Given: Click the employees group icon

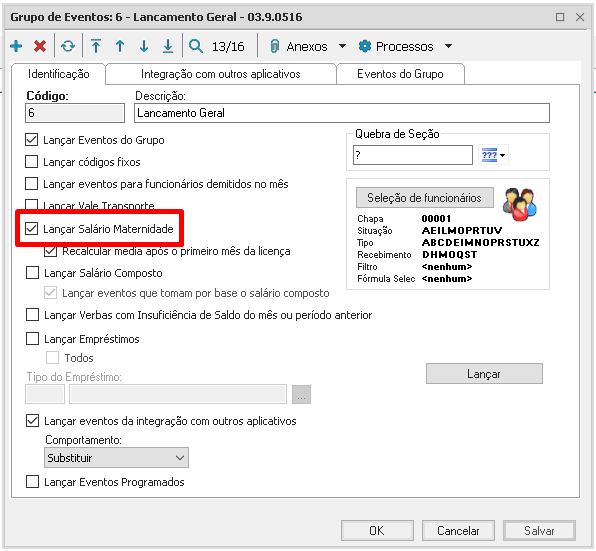Looking at the screenshot, I should [520, 204].
